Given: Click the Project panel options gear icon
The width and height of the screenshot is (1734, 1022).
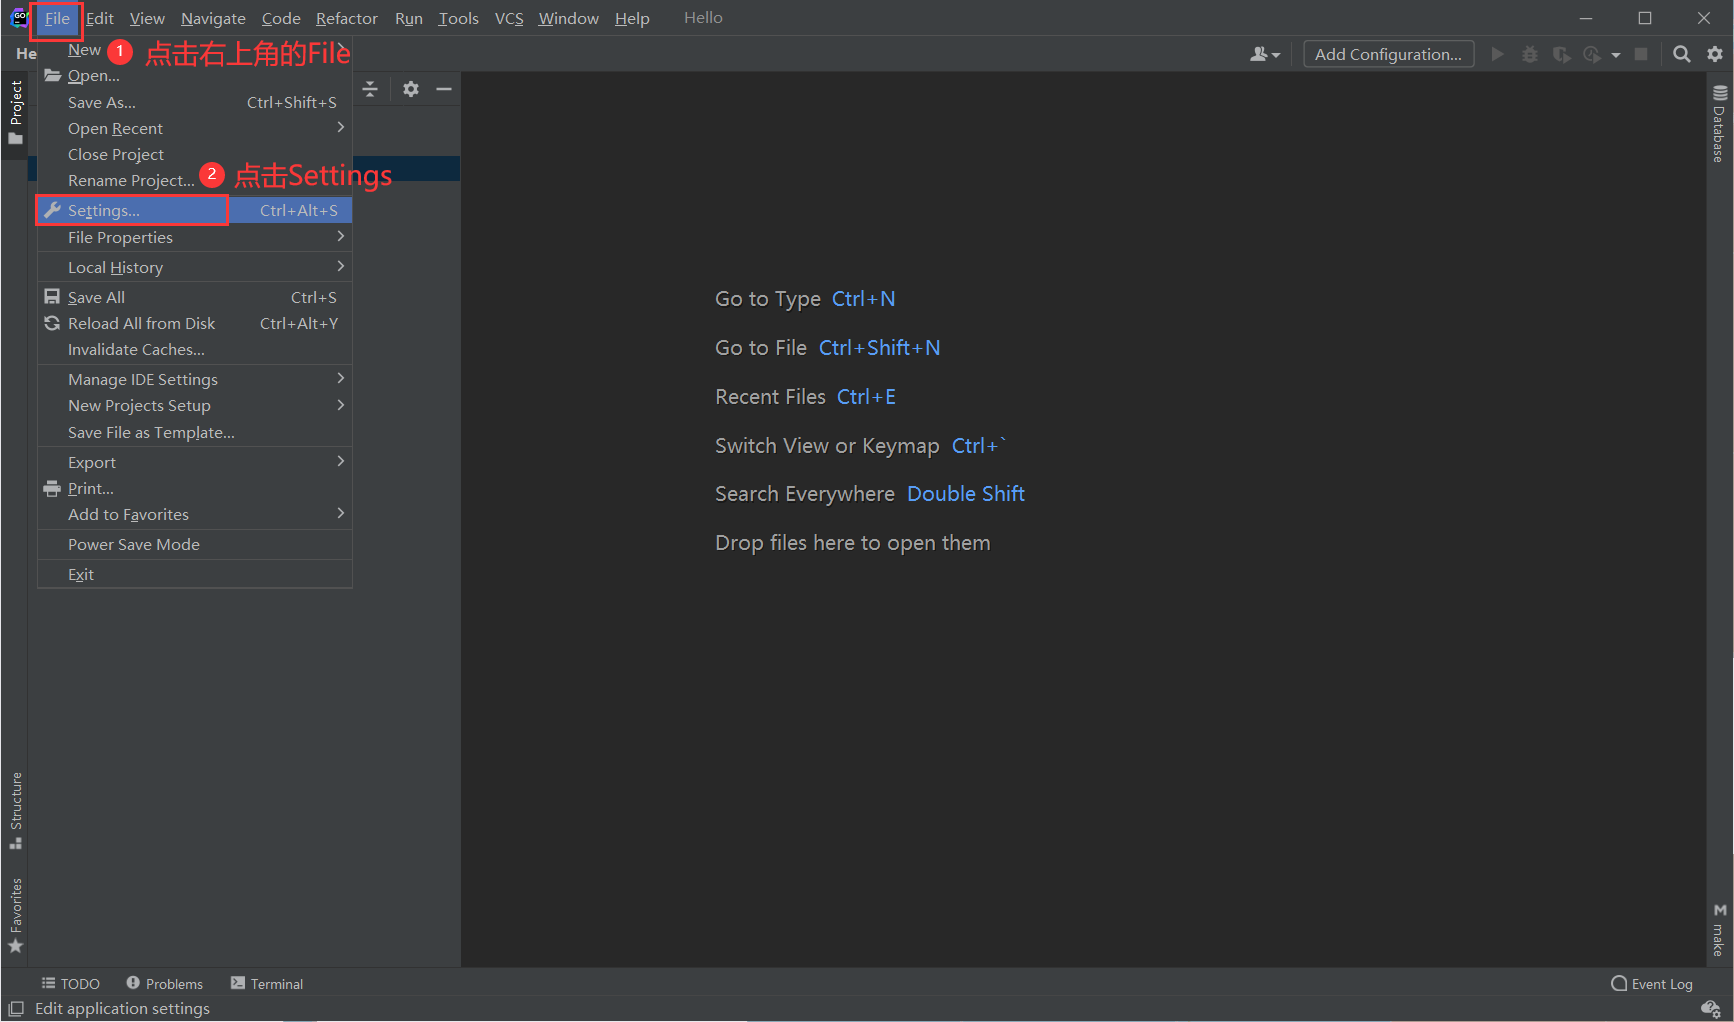Looking at the screenshot, I should [x=411, y=89].
